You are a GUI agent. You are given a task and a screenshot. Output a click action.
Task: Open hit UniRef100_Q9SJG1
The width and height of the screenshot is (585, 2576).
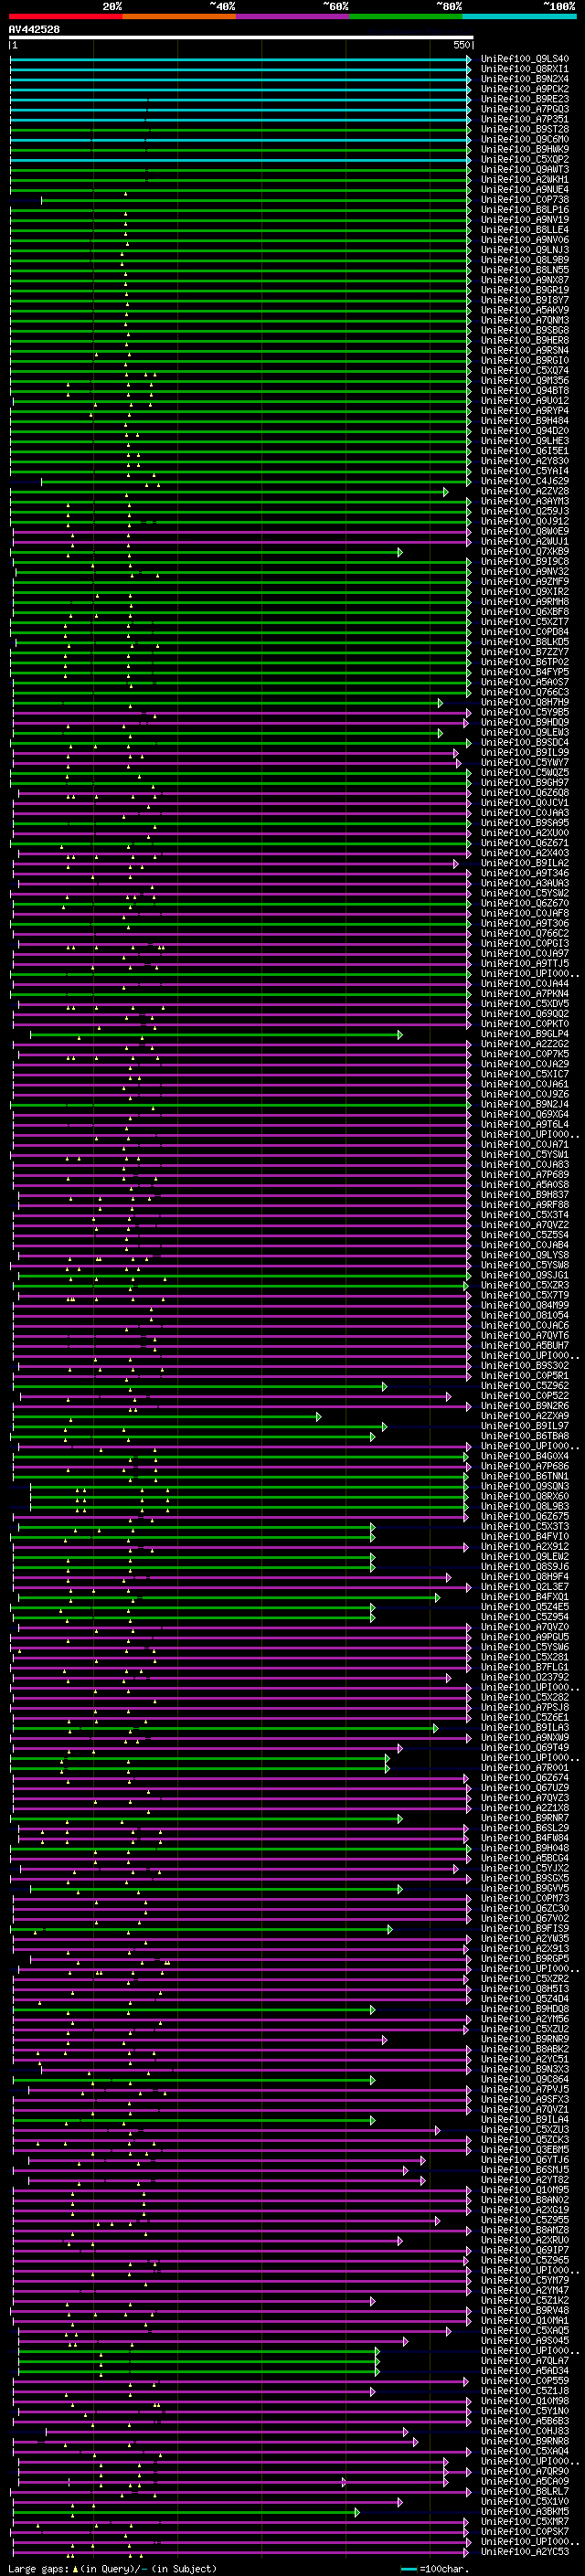click(x=525, y=1275)
